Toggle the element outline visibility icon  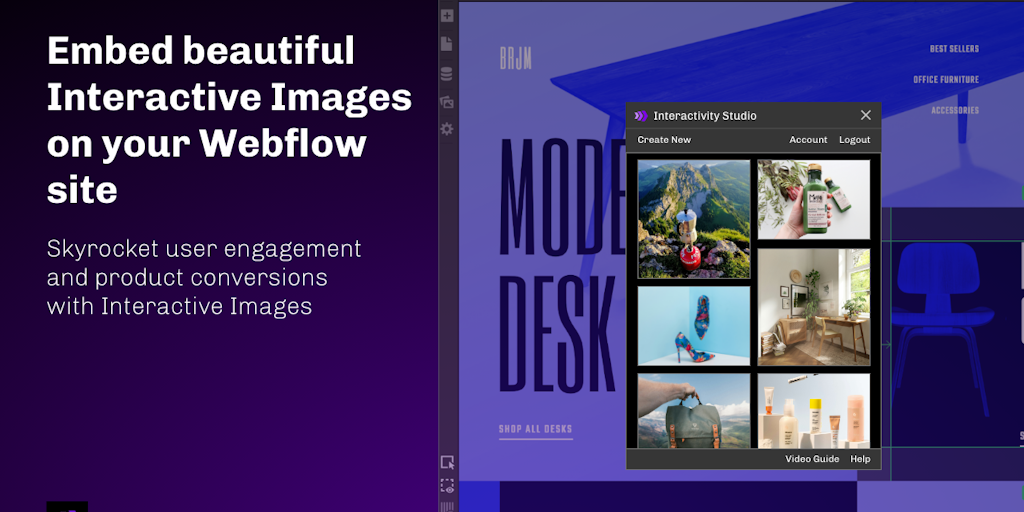click(447, 487)
